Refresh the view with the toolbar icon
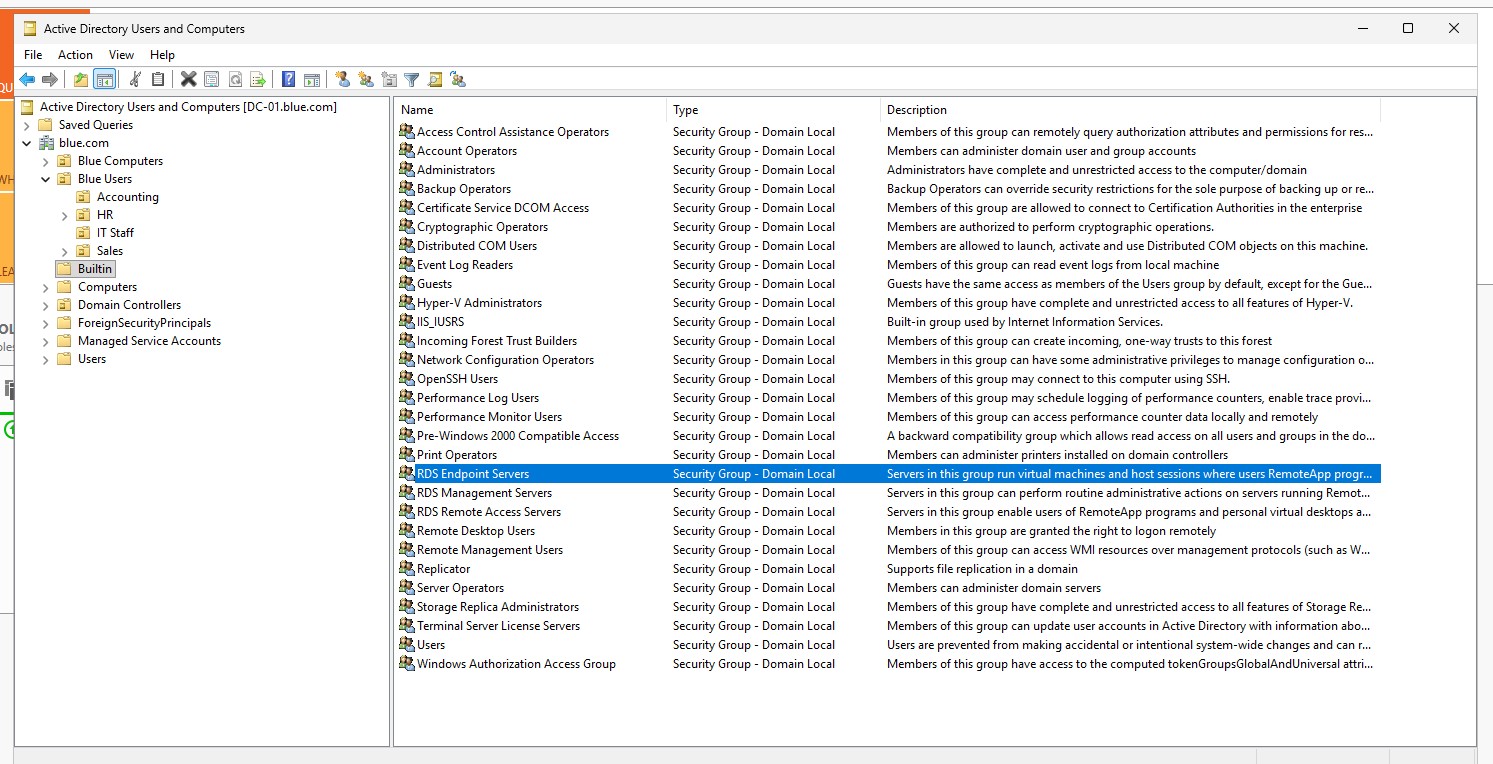The image size is (1493, 764). [x=235, y=80]
